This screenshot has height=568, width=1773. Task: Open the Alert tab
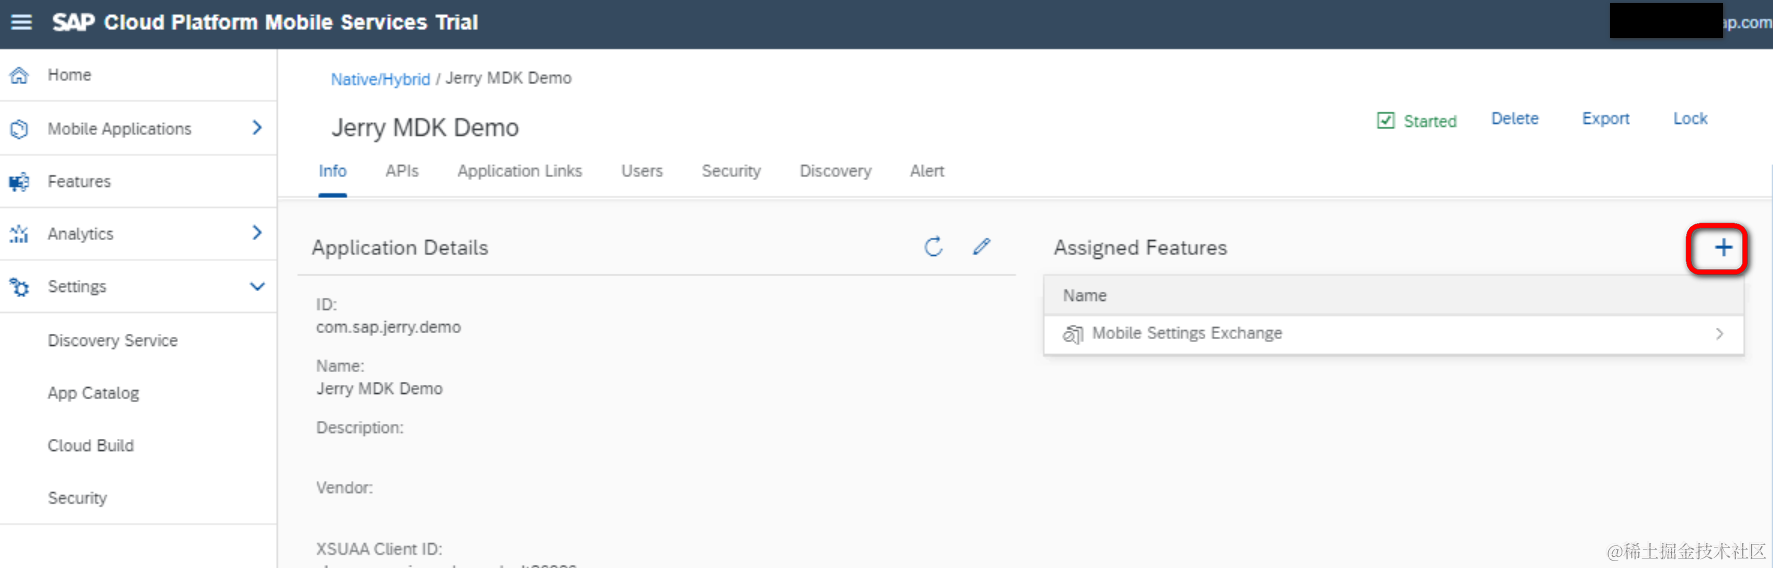click(x=927, y=171)
